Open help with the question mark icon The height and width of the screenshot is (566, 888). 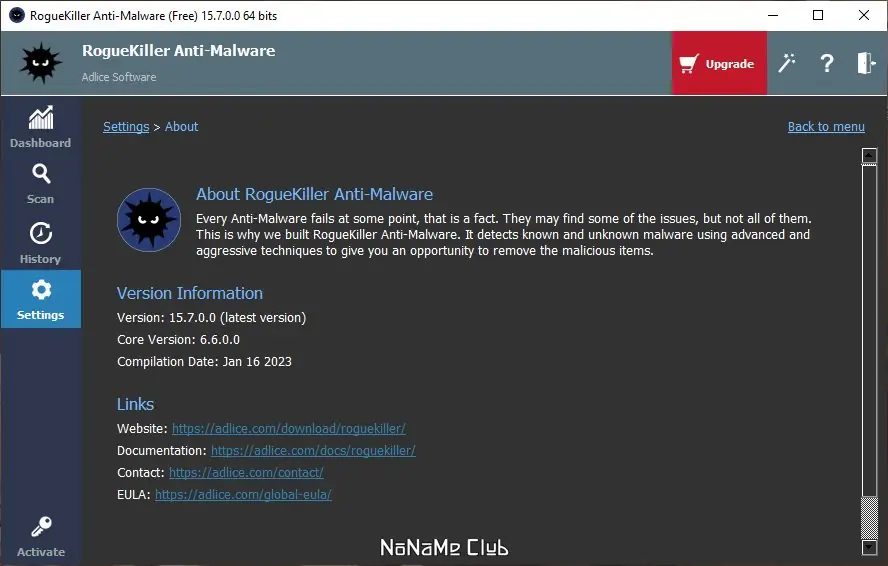[x=827, y=63]
